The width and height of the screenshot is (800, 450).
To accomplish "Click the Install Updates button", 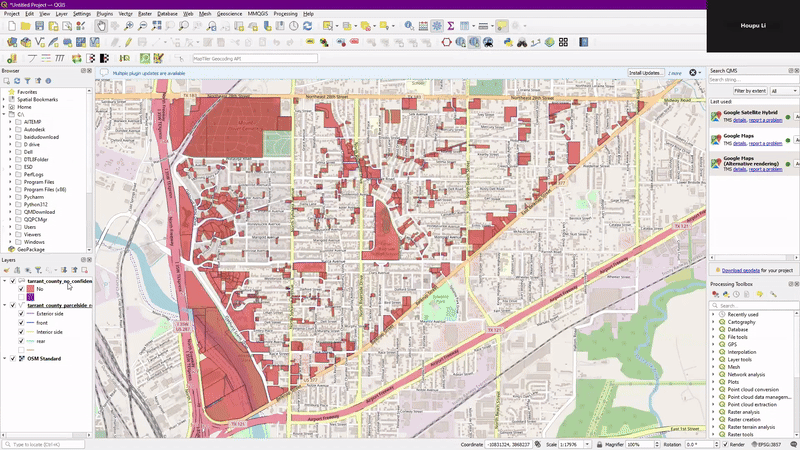I will 645,73.
